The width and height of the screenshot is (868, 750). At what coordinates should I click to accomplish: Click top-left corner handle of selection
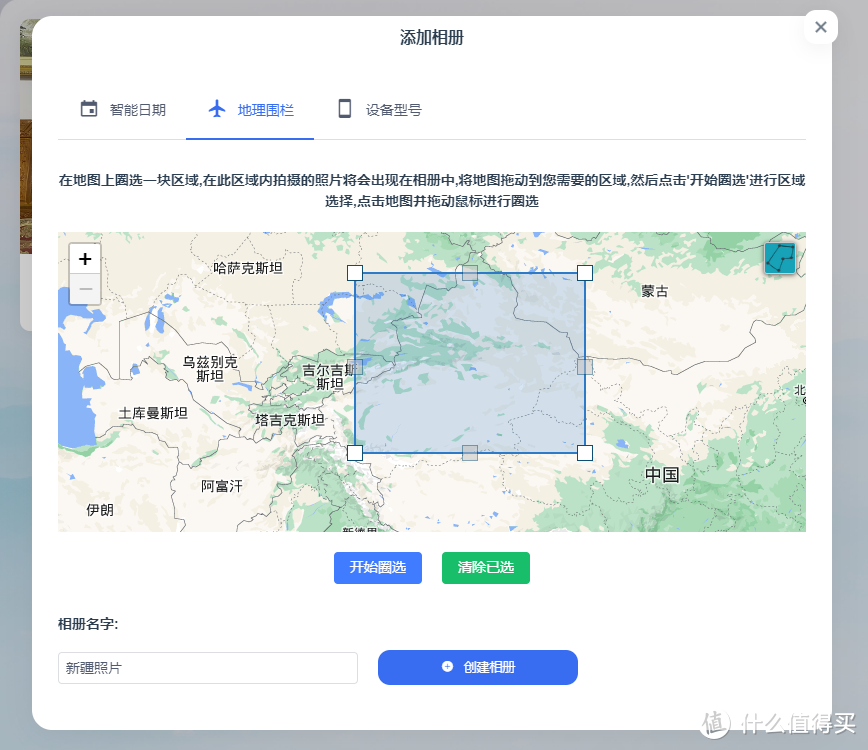click(x=355, y=273)
